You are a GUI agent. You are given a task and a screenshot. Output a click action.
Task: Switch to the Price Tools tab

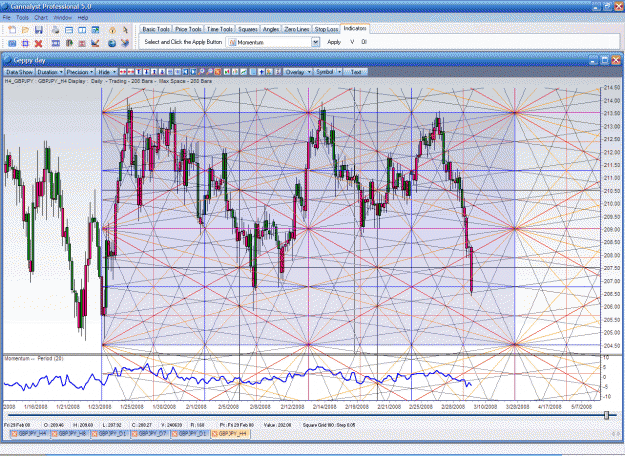point(188,29)
